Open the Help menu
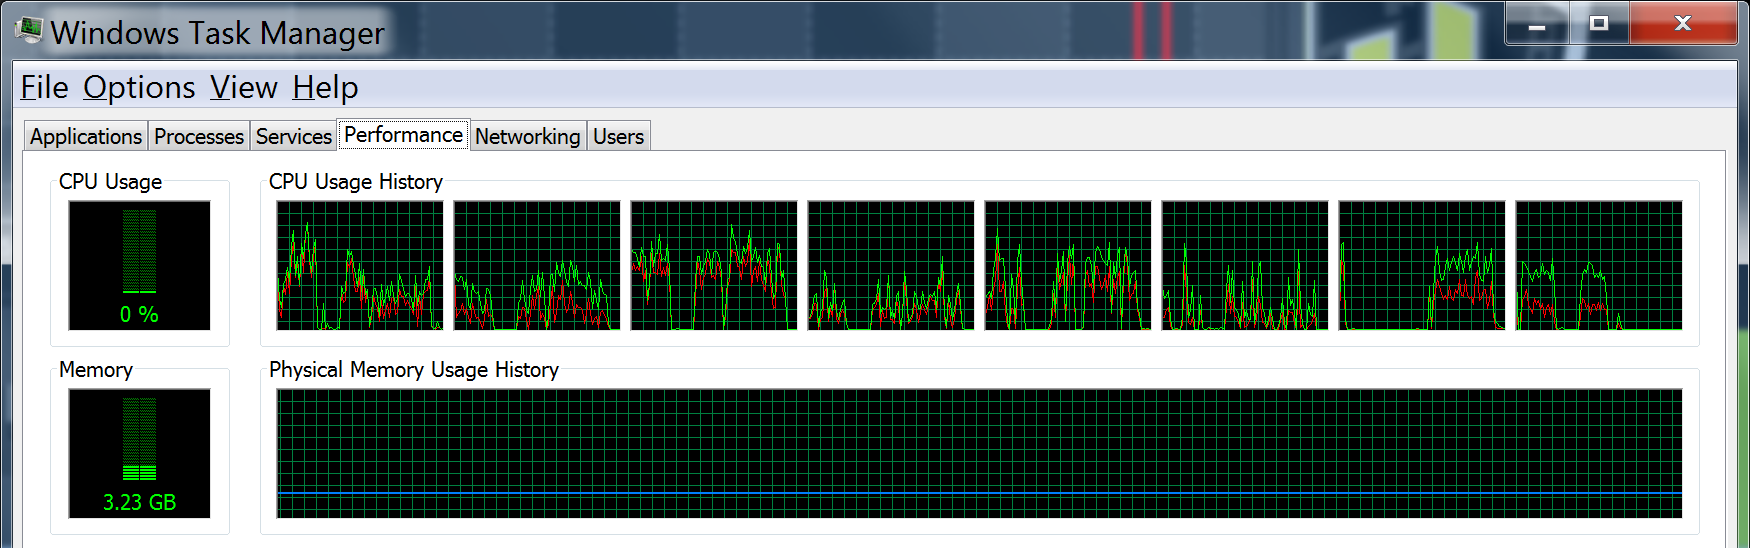 325,88
